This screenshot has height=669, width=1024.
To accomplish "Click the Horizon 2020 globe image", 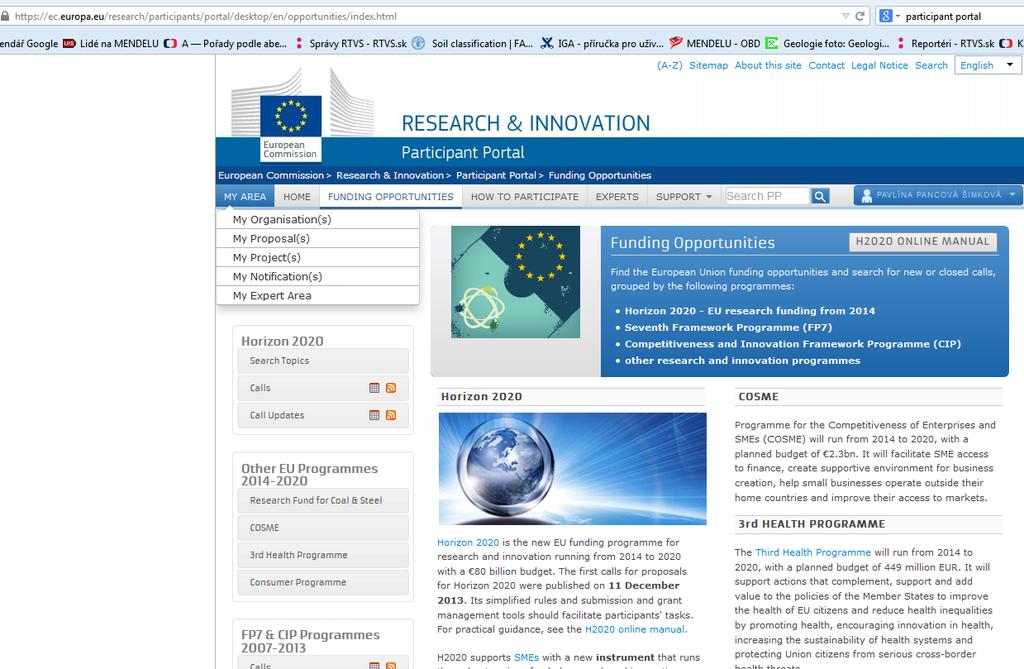I will (x=572, y=468).
